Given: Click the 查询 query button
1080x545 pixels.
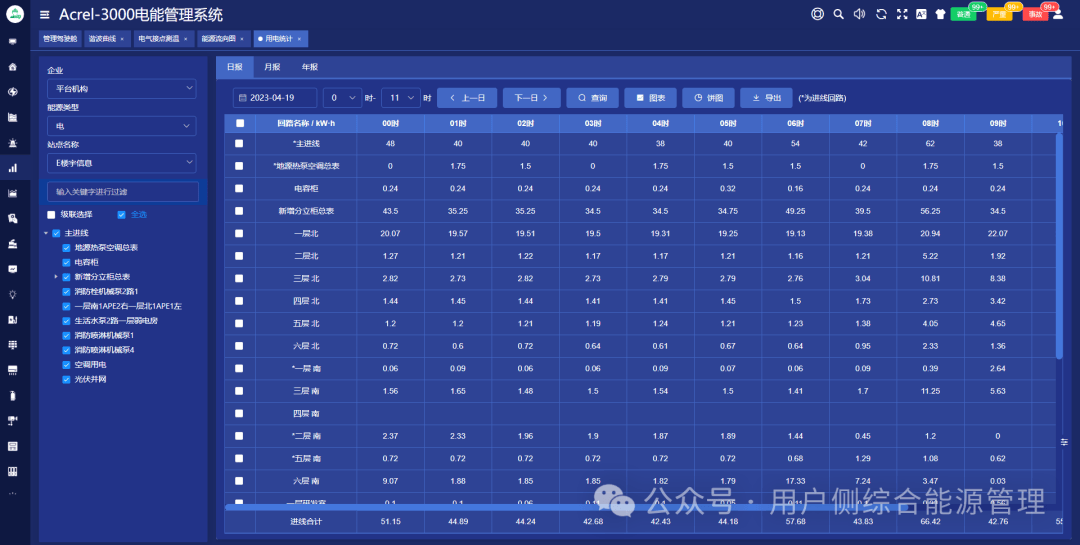Looking at the screenshot, I should click(592, 98).
